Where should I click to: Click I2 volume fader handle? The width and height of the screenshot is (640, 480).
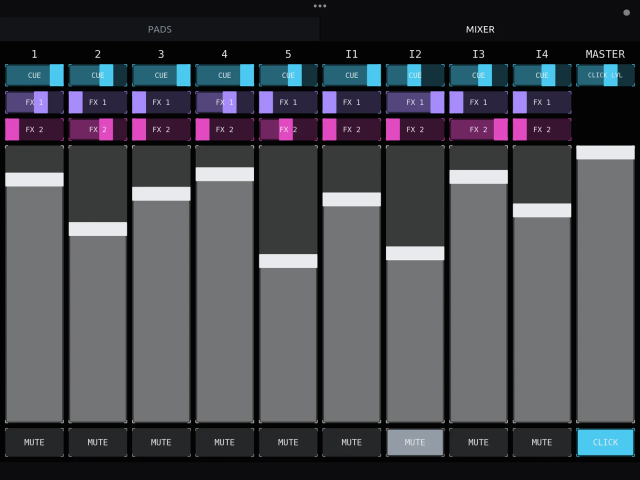(x=415, y=253)
